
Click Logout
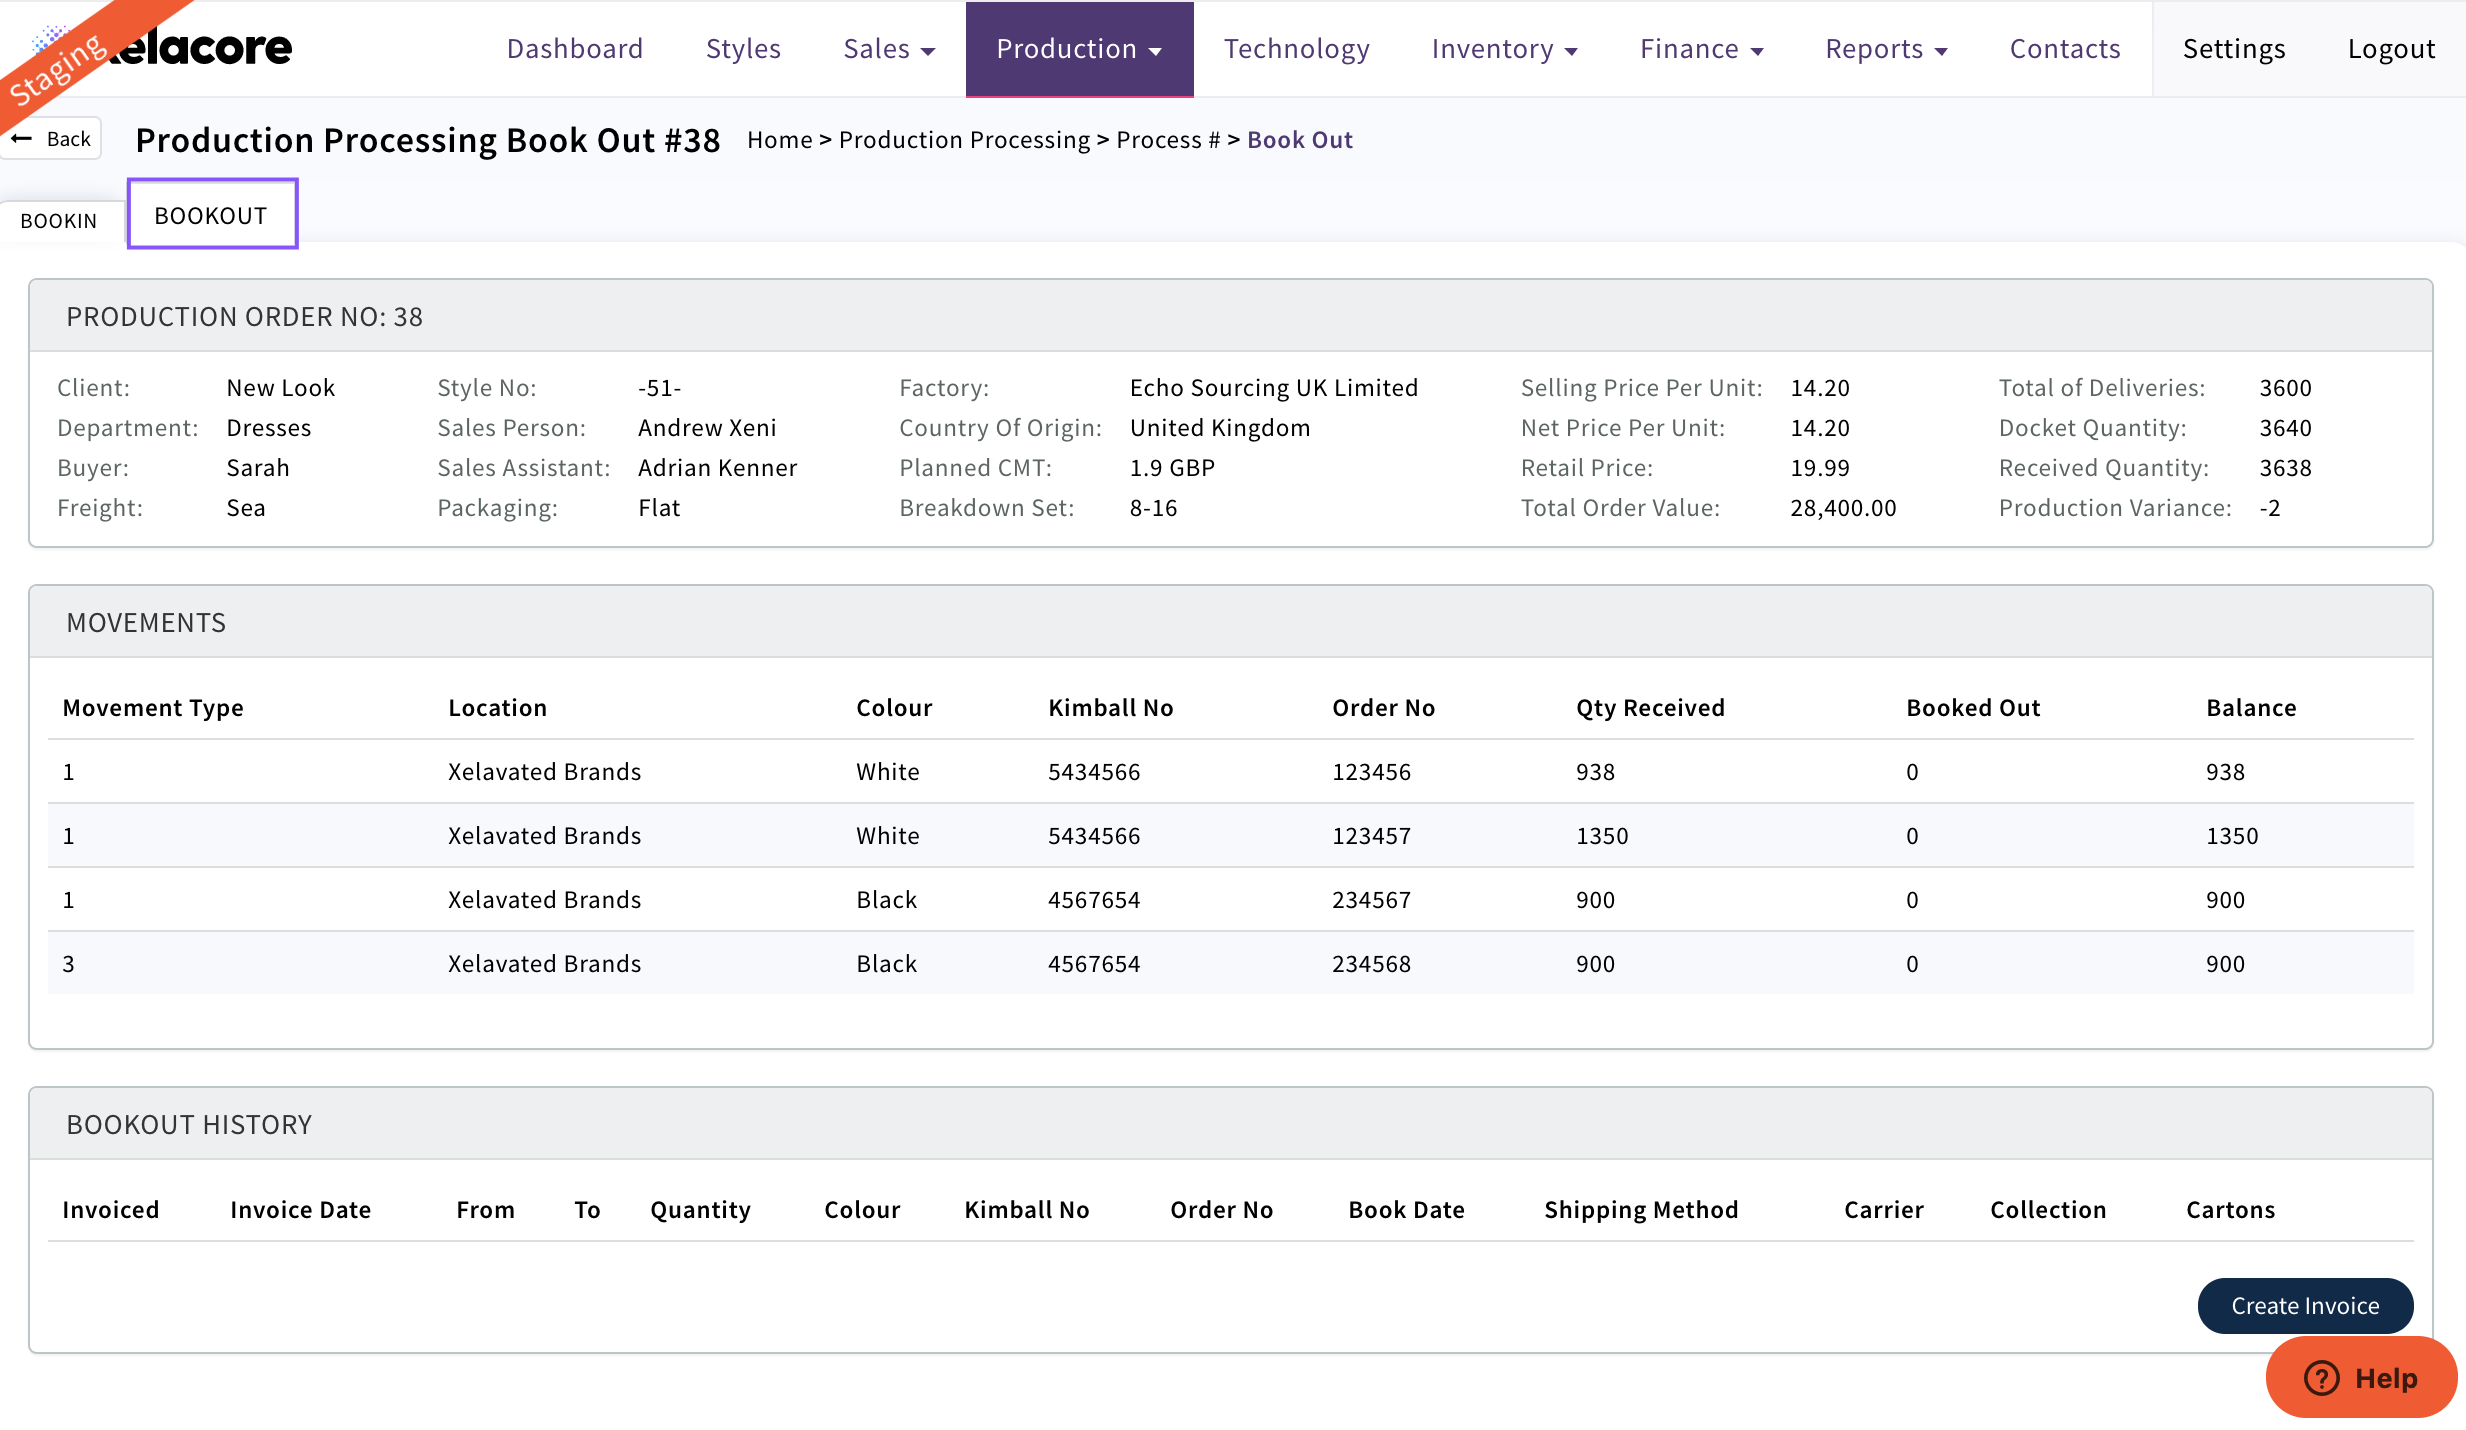2391,49
